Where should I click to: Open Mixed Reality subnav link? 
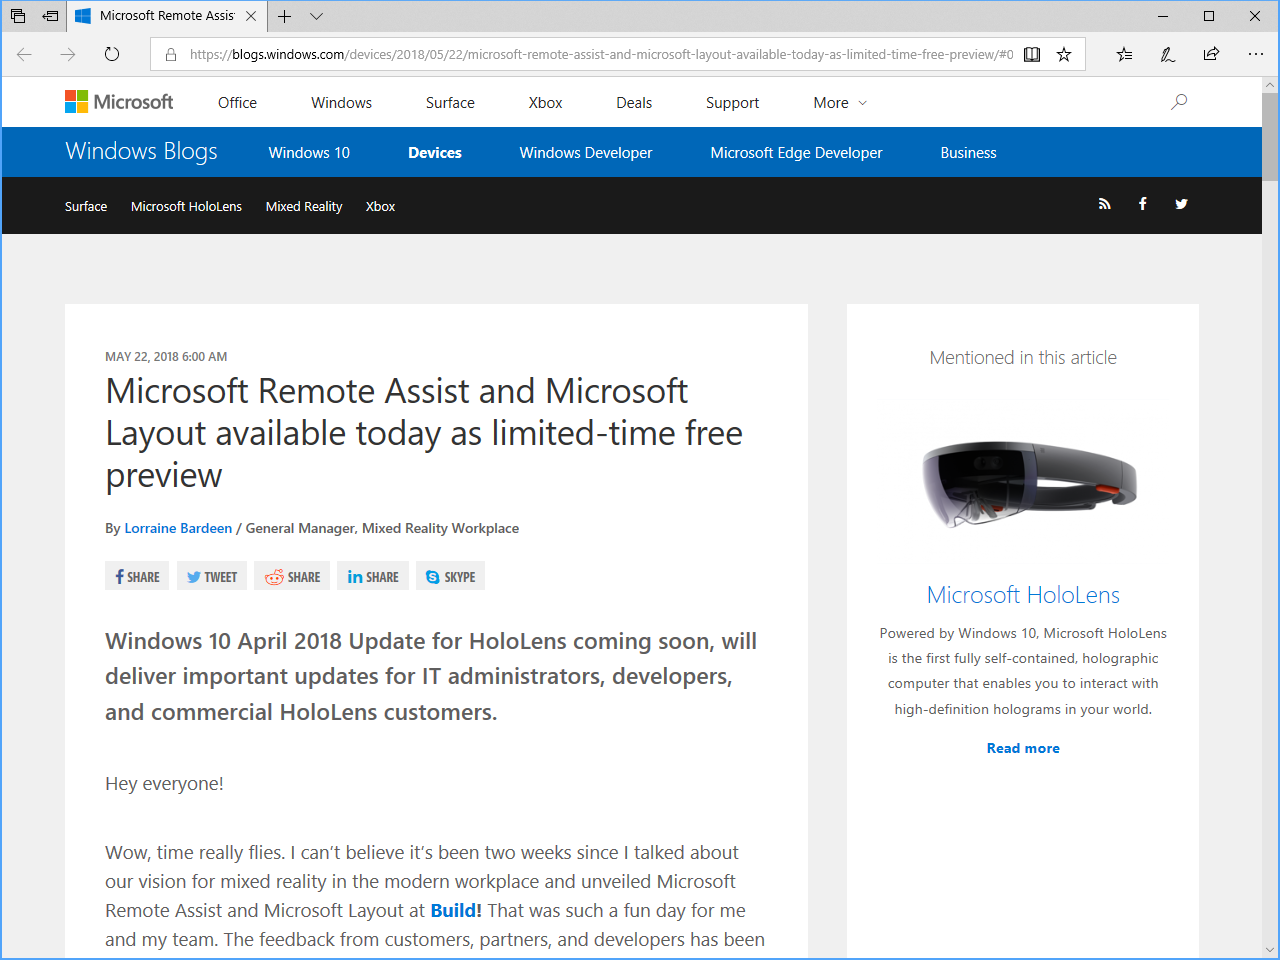[x=304, y=207]
